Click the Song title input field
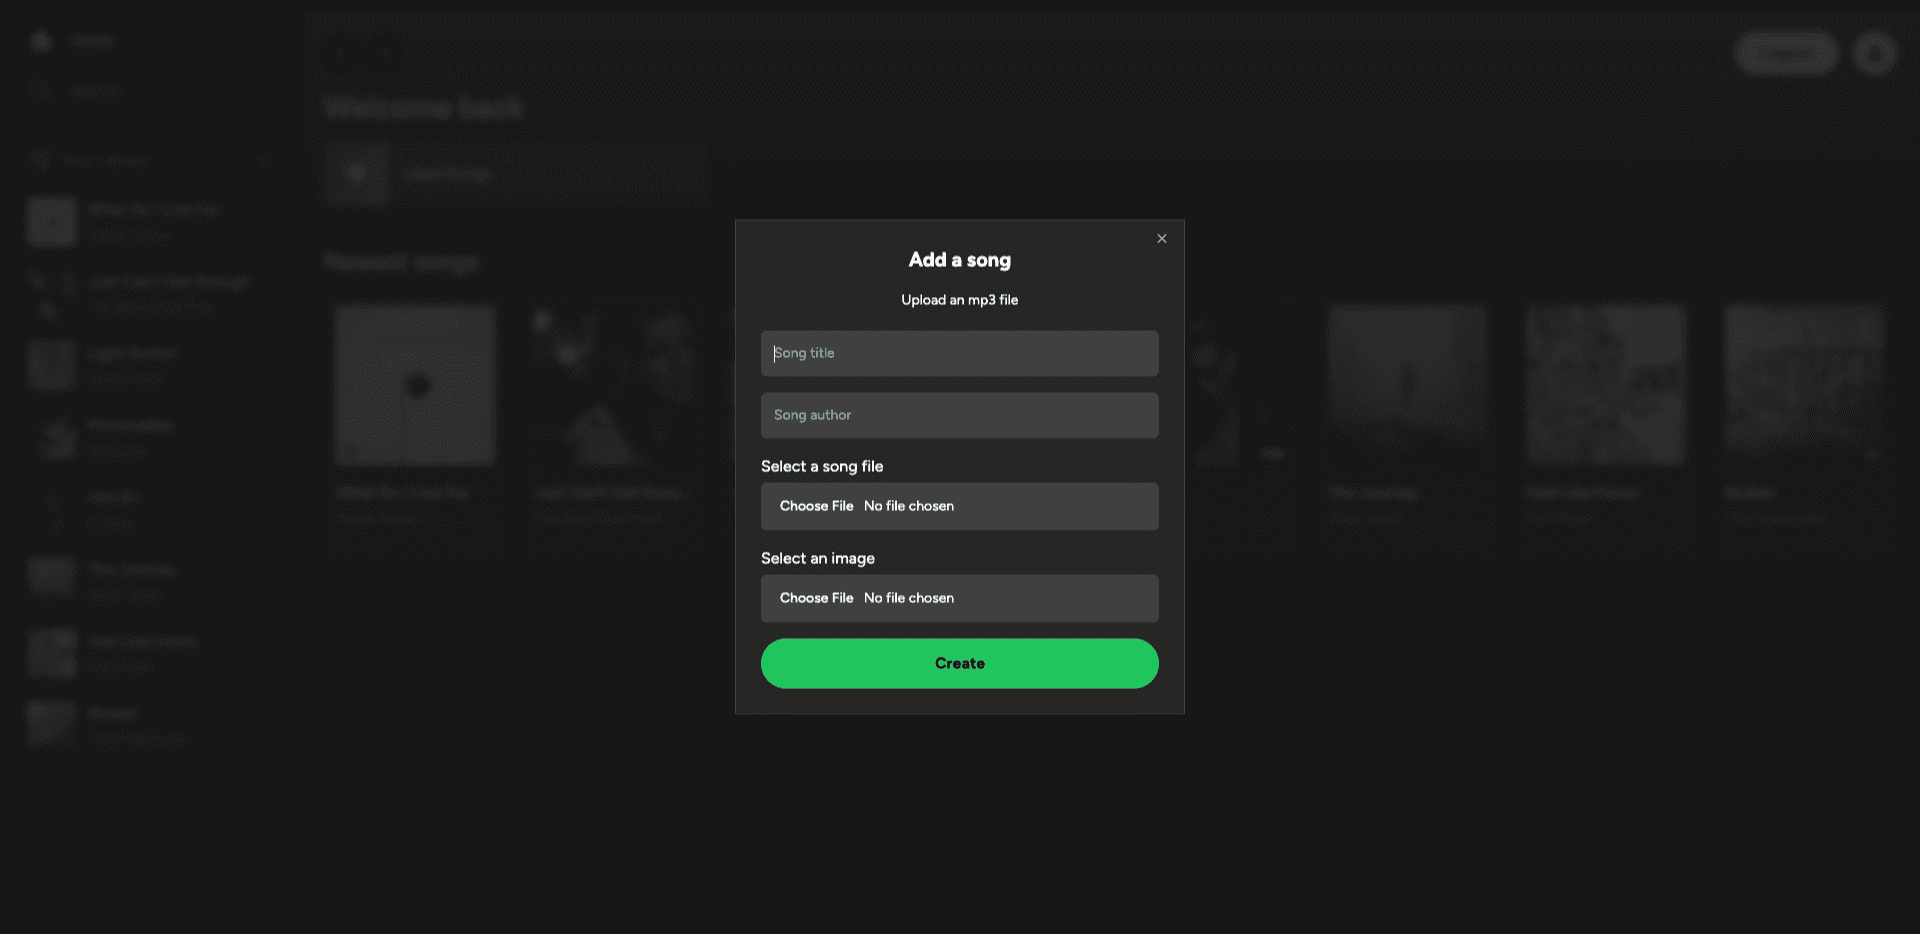This screenshot has height=934, width=1920. [959, 353]
